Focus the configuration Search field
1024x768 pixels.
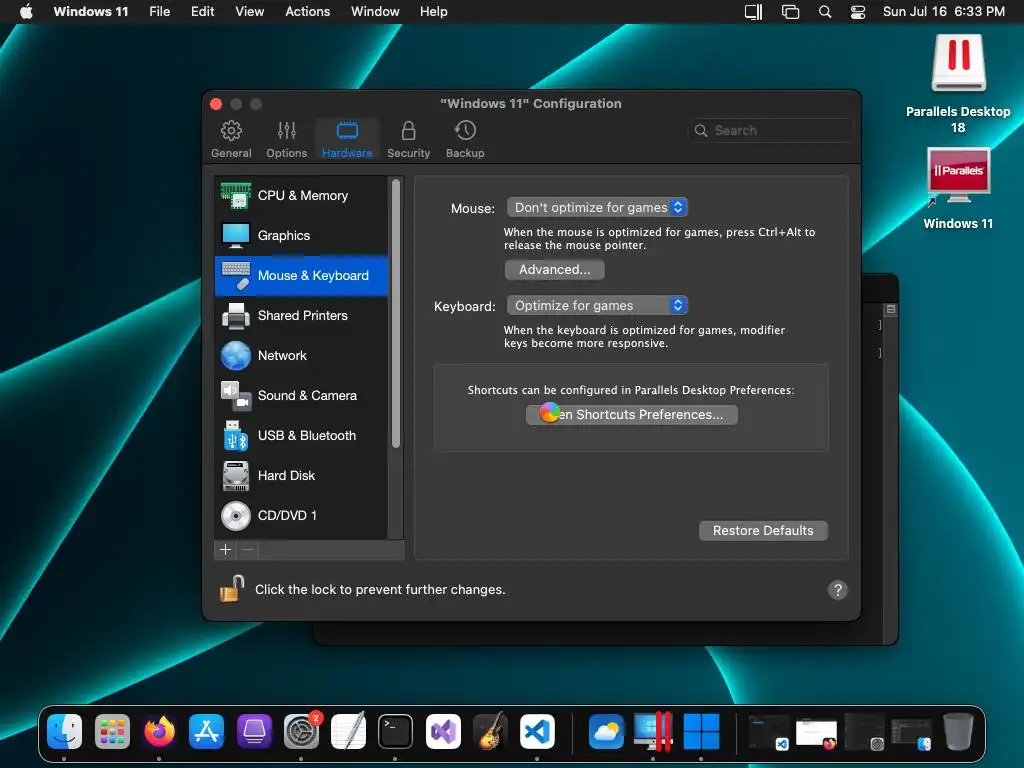pyautogui.click(x=771, y=131)
